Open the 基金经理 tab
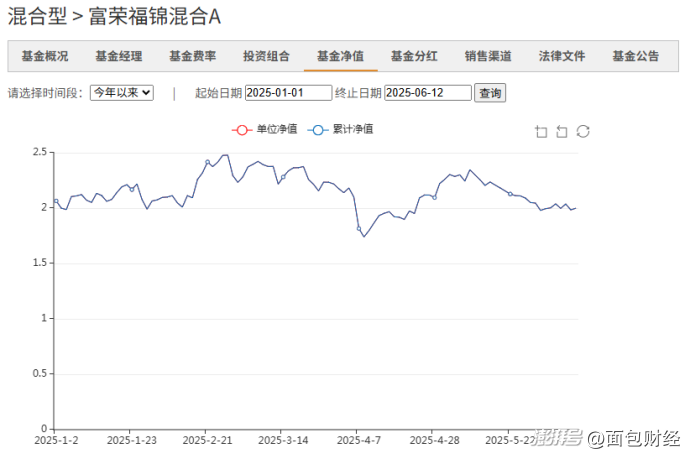This screenshot has width=690, height=459. click(x=119, y=56)
